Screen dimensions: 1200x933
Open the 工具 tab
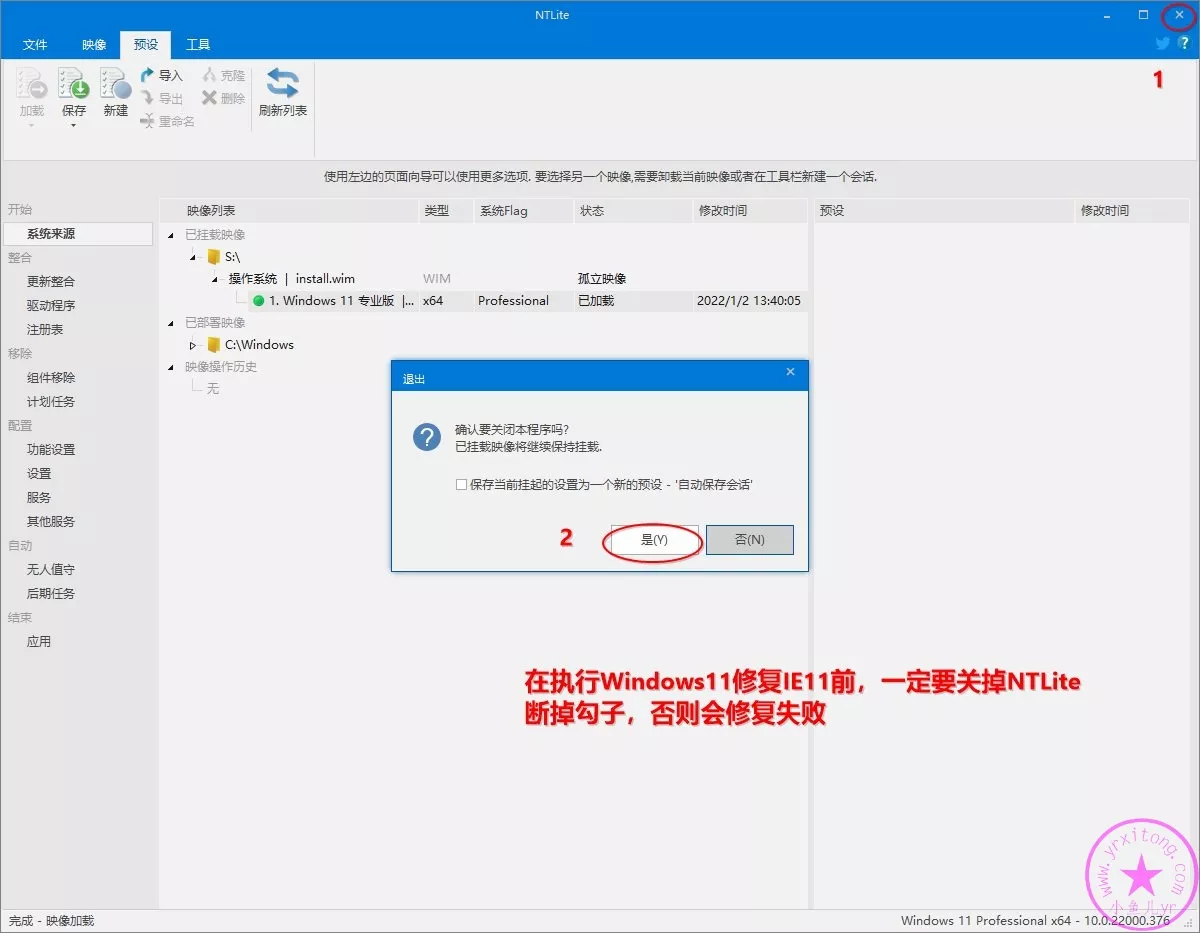[198, 45]
